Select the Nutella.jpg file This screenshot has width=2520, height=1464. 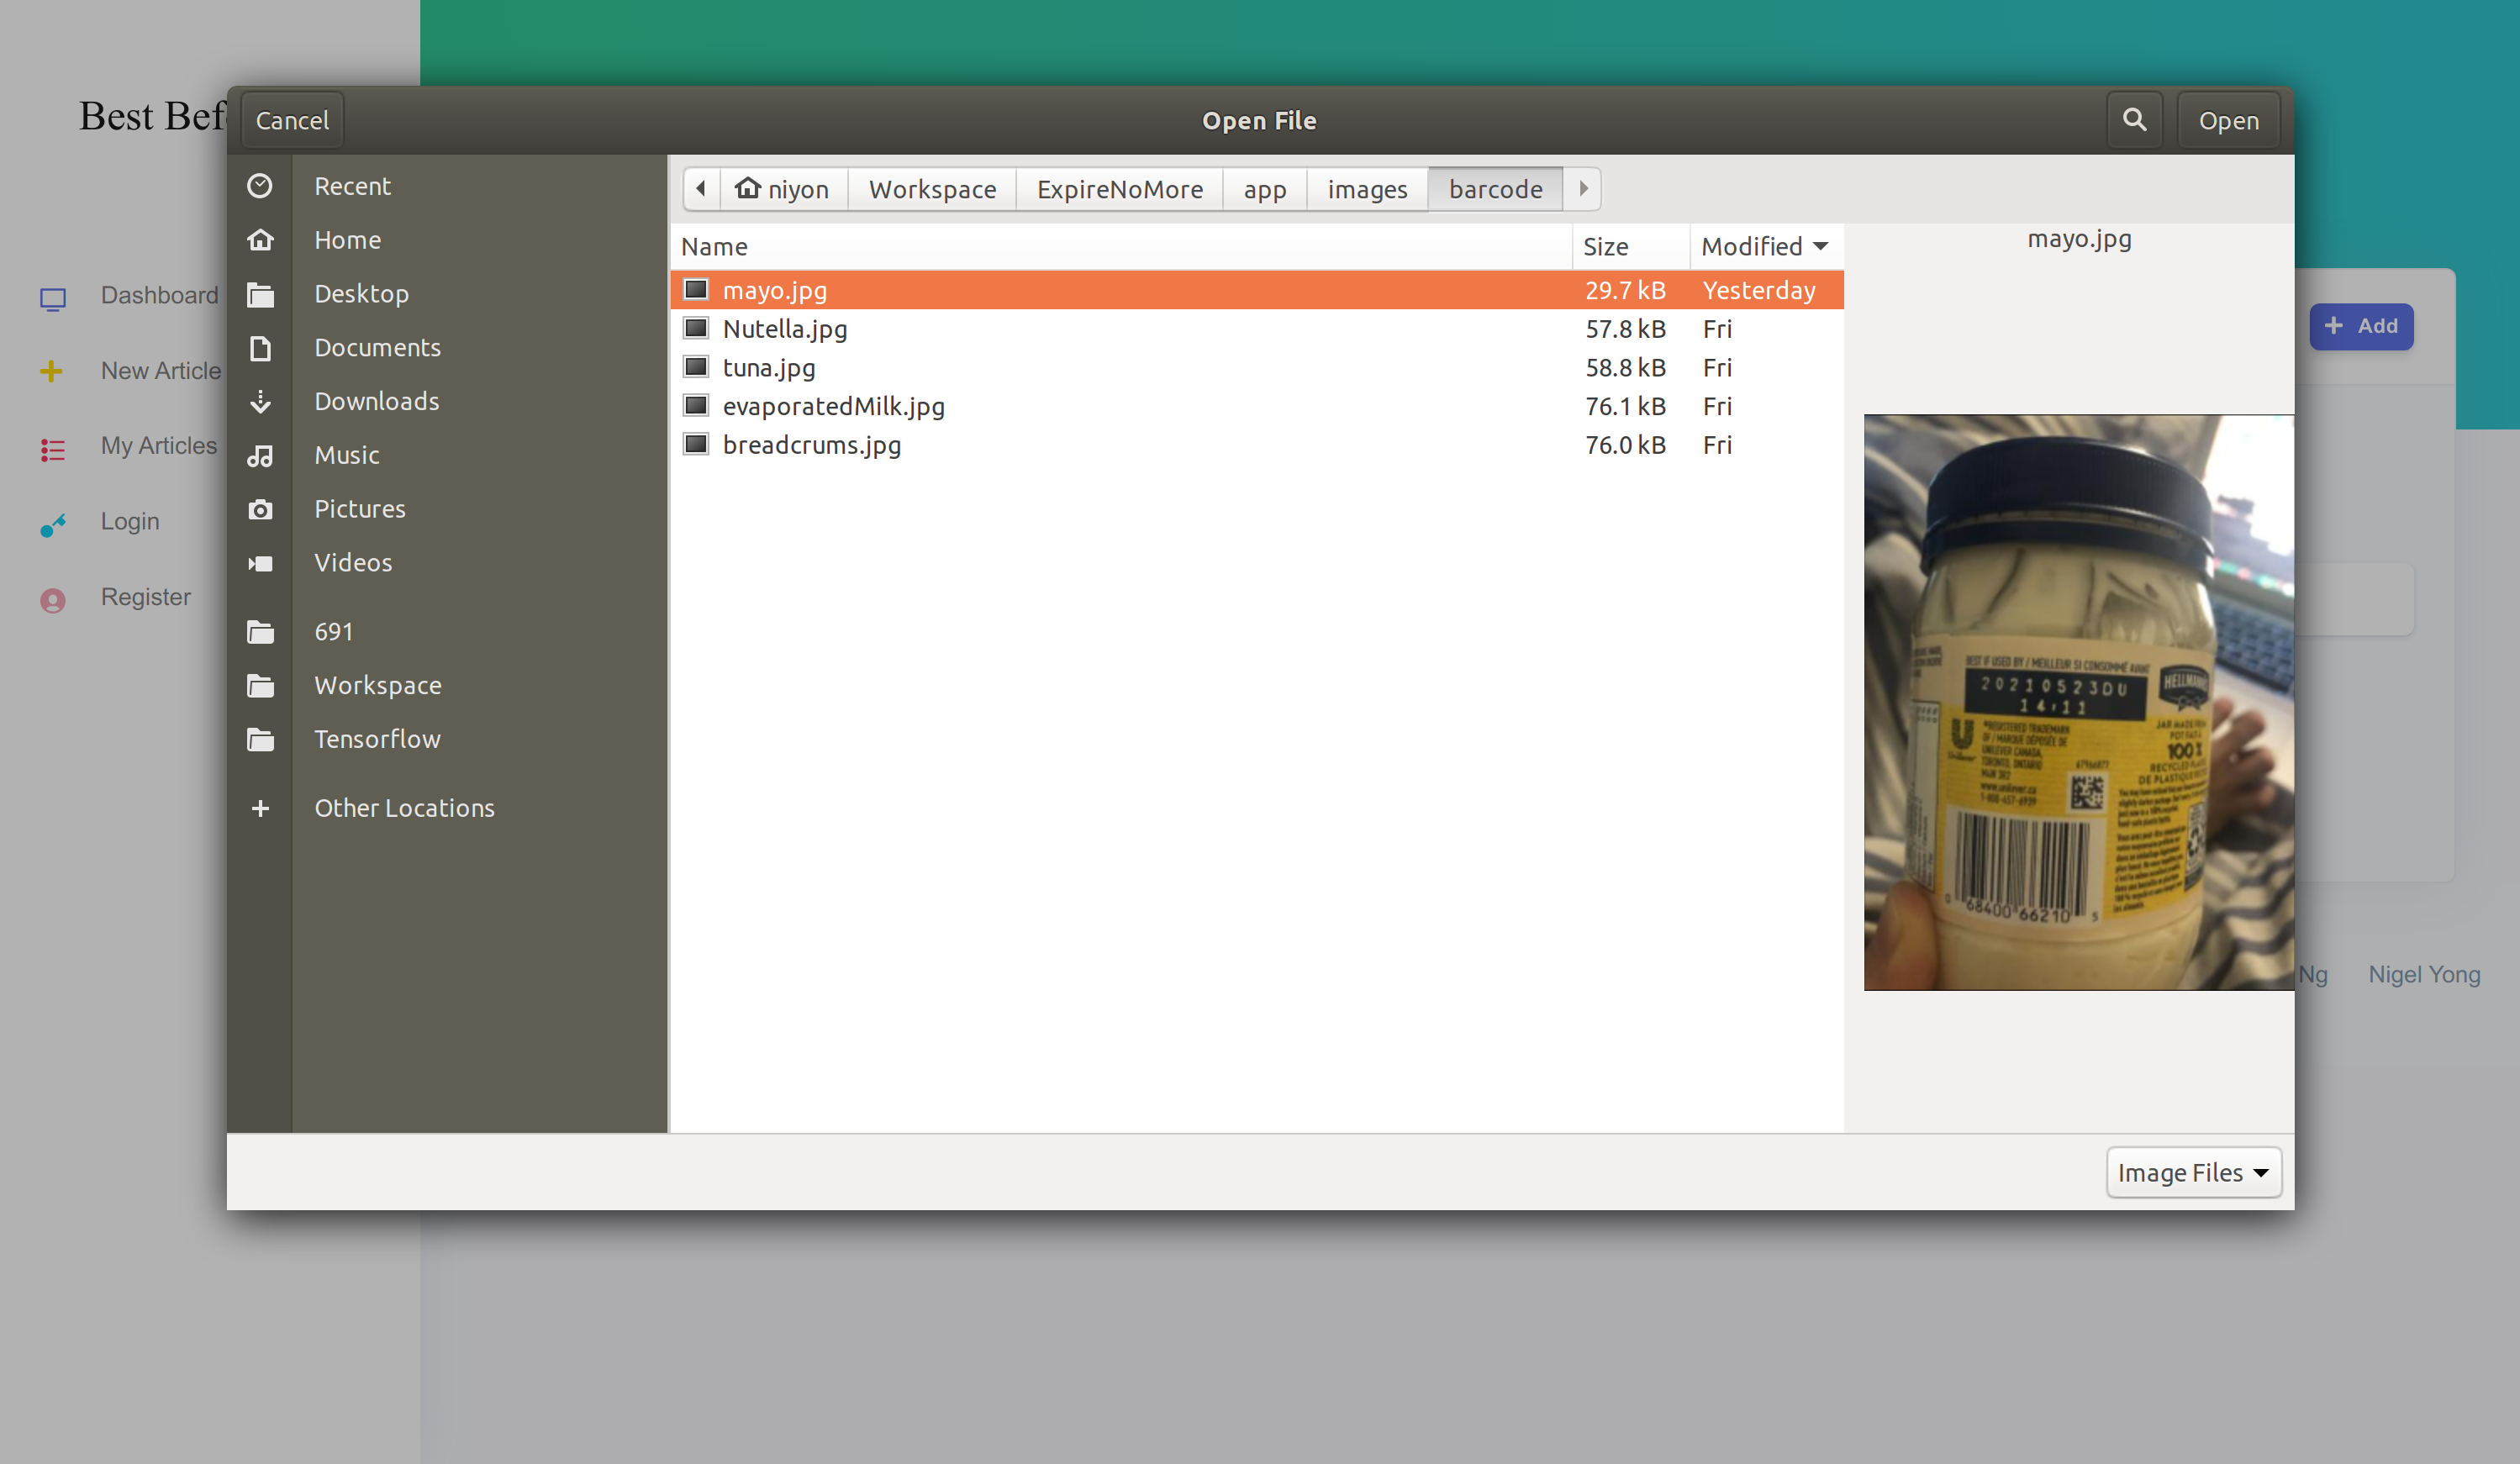[x=785, y=329]
